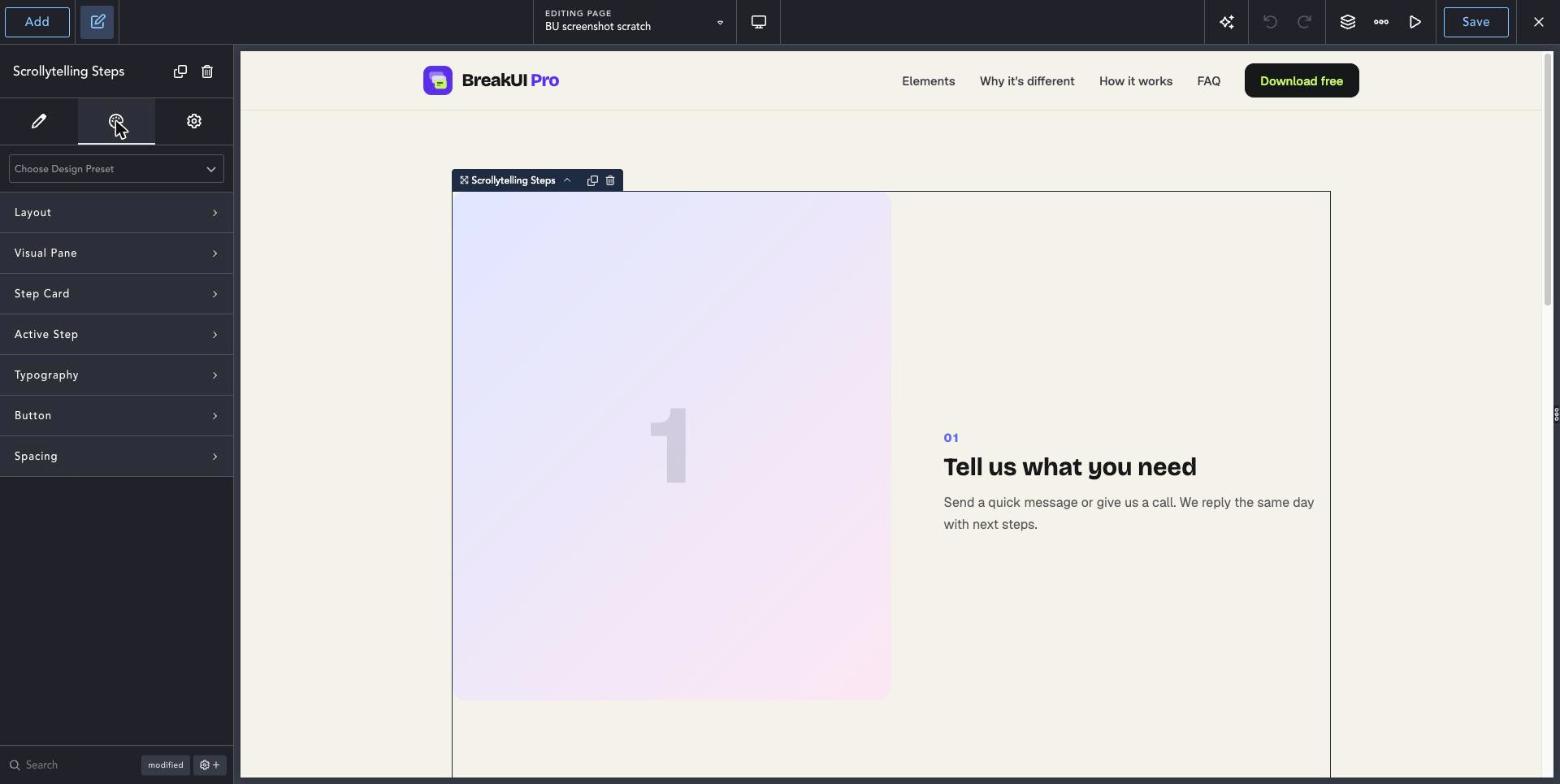This screenshot has height=784, width=1560.
Task: Close the editor with the X icon
Action: pos(1539,22)
